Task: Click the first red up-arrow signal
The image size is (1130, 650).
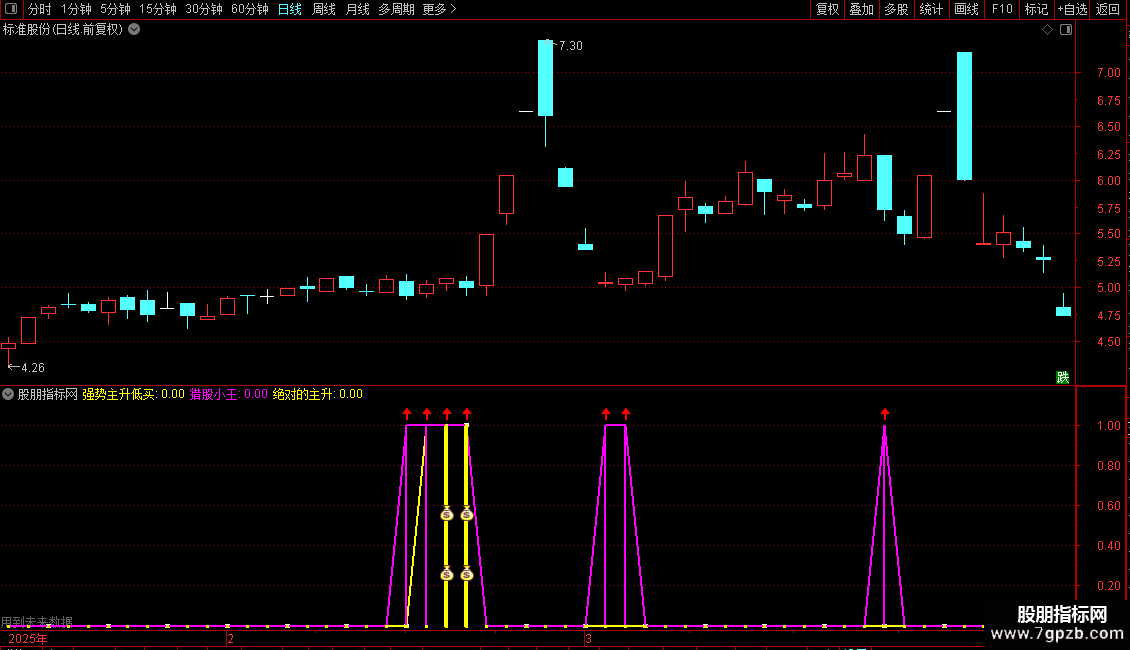Action: coord(407,414)
